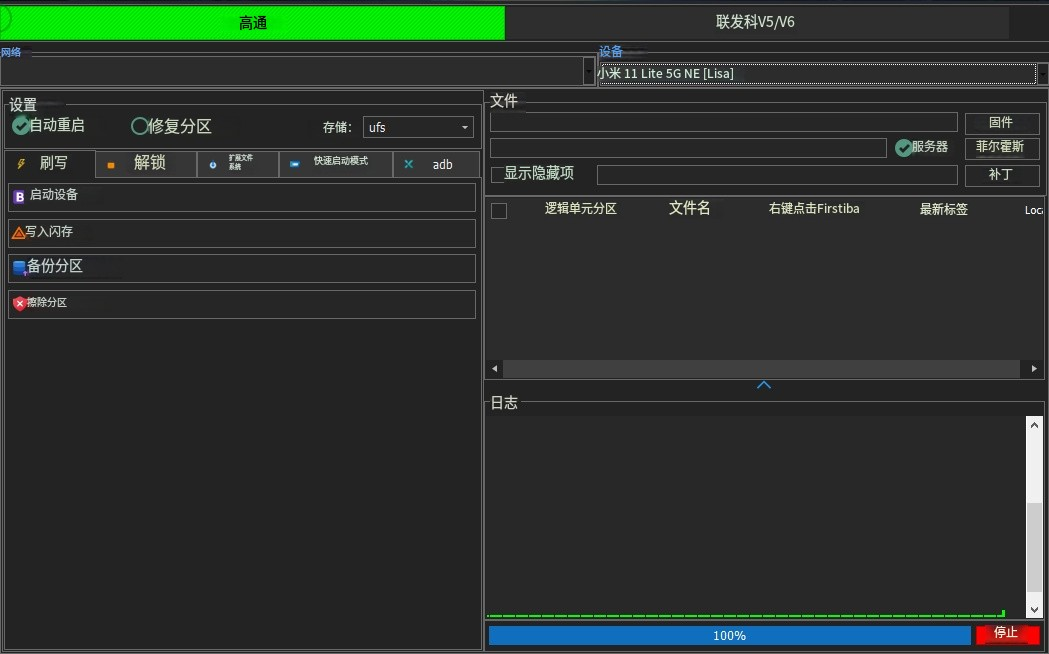Viewport: 1049px width, 654px height.
Task: Click the 补丁 button
Action: pyautogui.click(x=1002, y=176)
